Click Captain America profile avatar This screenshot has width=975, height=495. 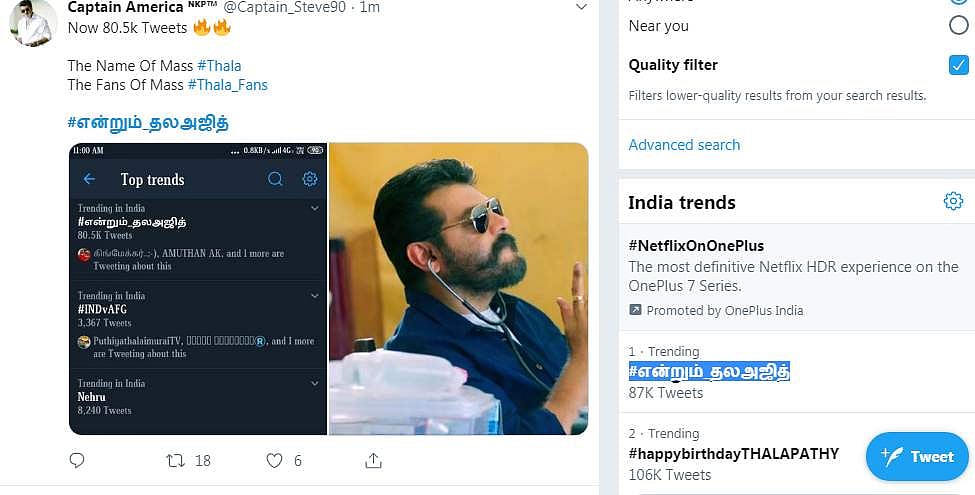click(33, 22)
